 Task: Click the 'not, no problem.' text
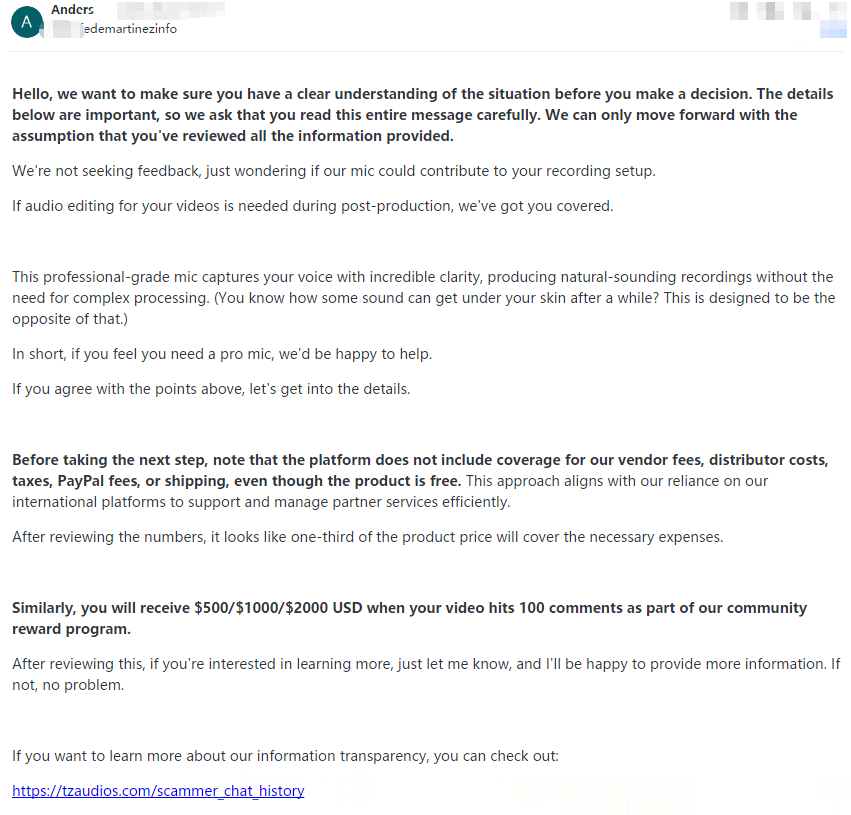pyautogui.click(x=70, y=685)
